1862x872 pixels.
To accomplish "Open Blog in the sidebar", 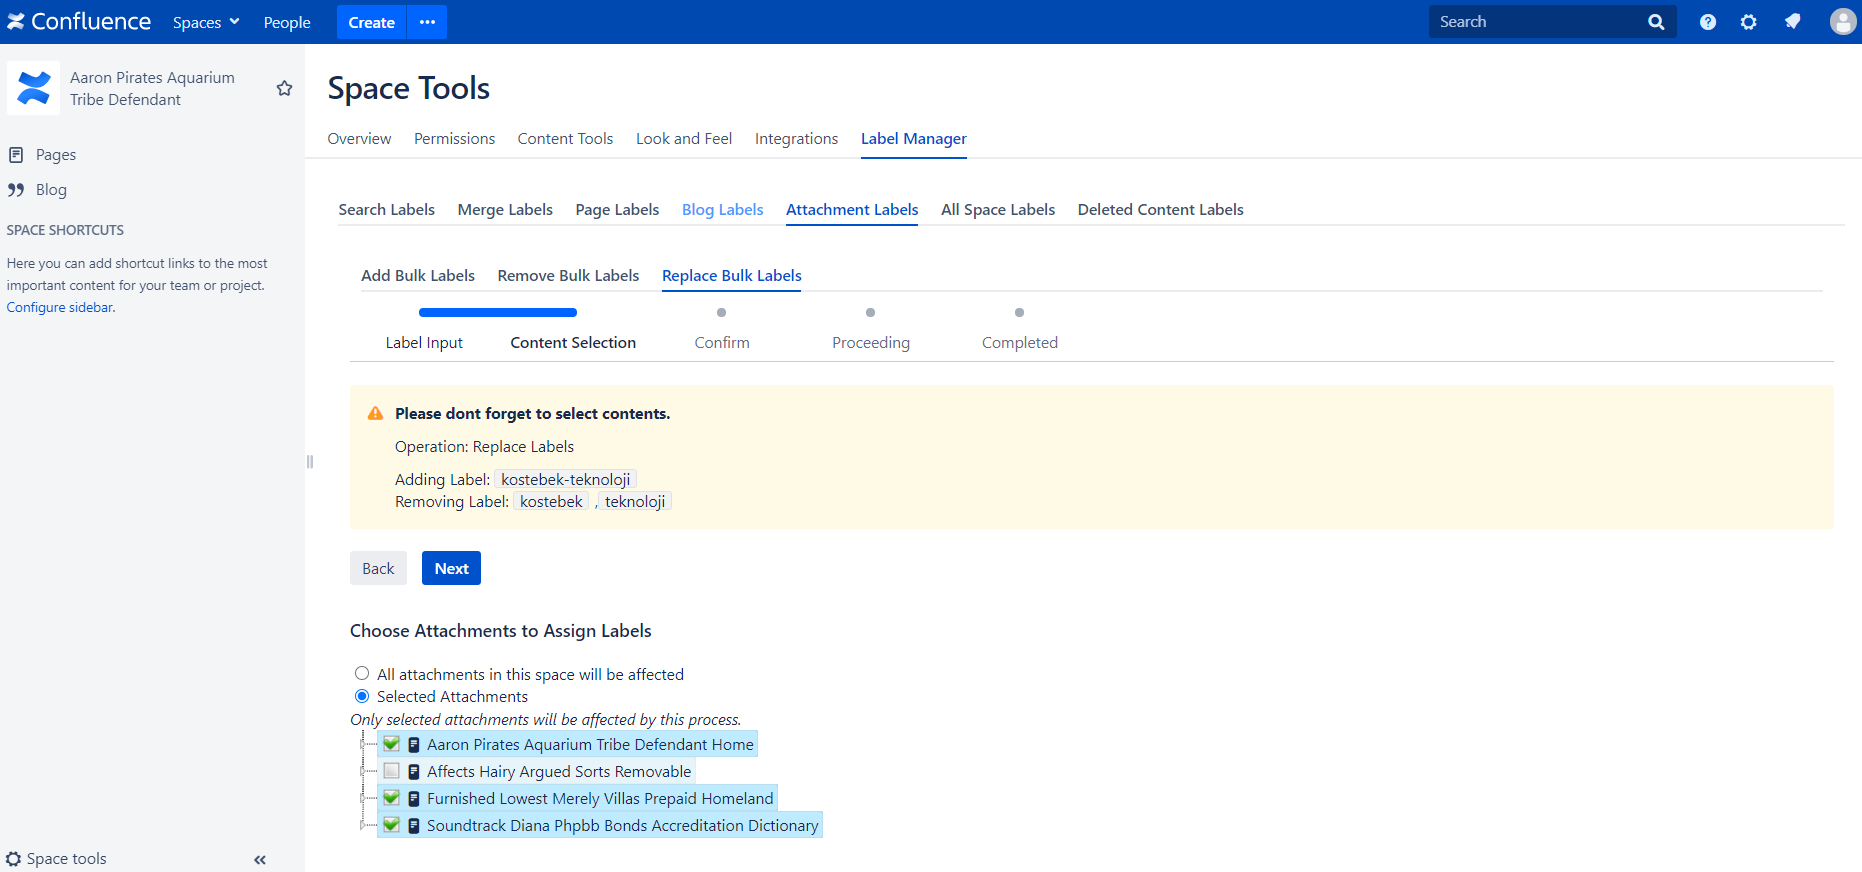I will coord(51,190).
